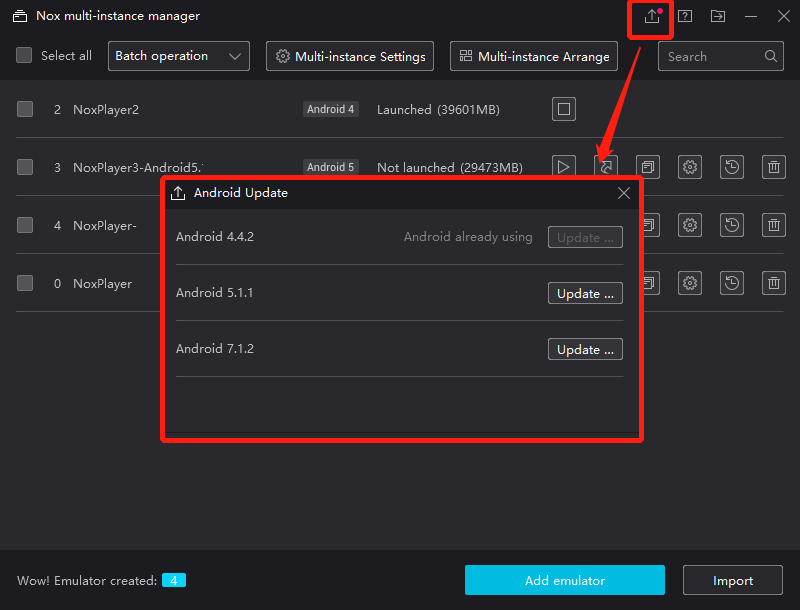Open Multi-instance Arrange
Screen dimensions: 800x610
[x=534, y=56]
